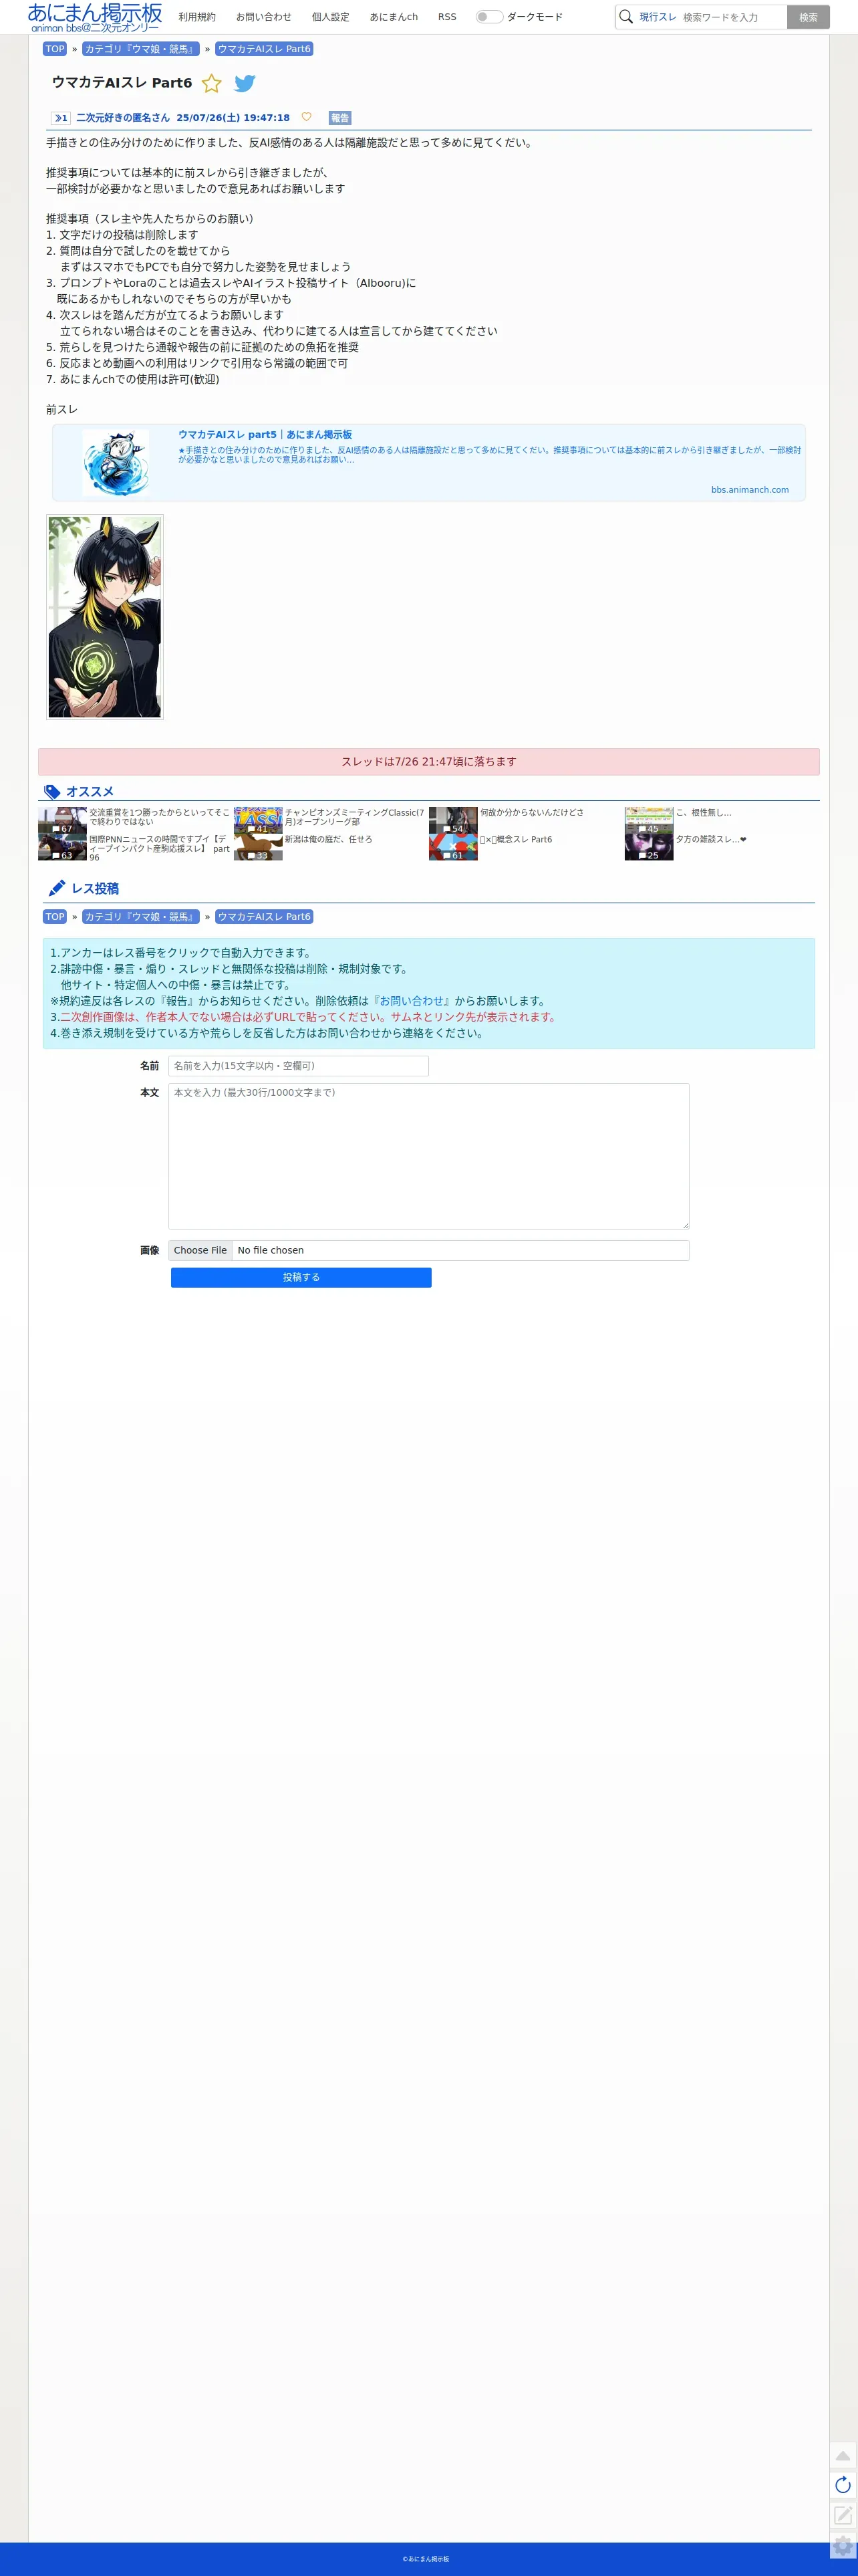
Task: Click the magnifier search icon
Action: (626, 17)
